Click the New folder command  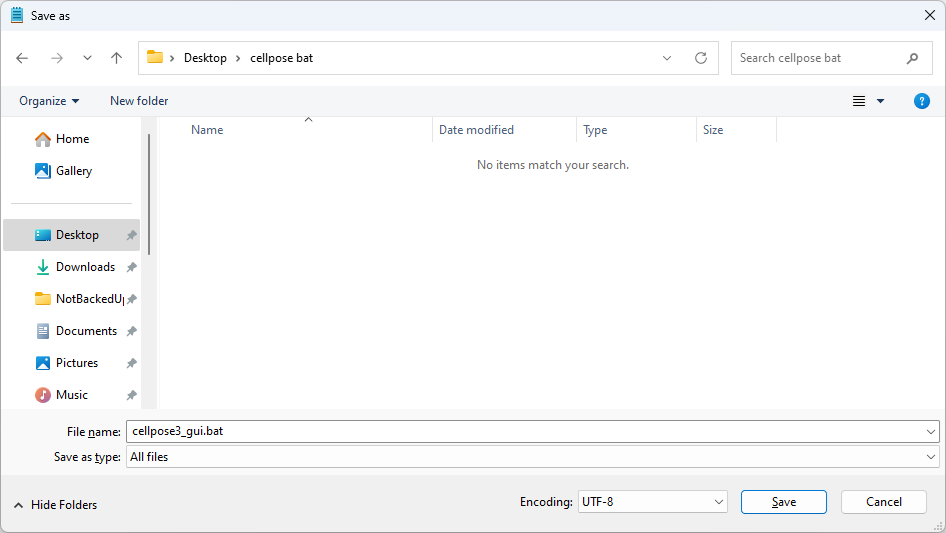pyautogui.click(x=139, y=101)
